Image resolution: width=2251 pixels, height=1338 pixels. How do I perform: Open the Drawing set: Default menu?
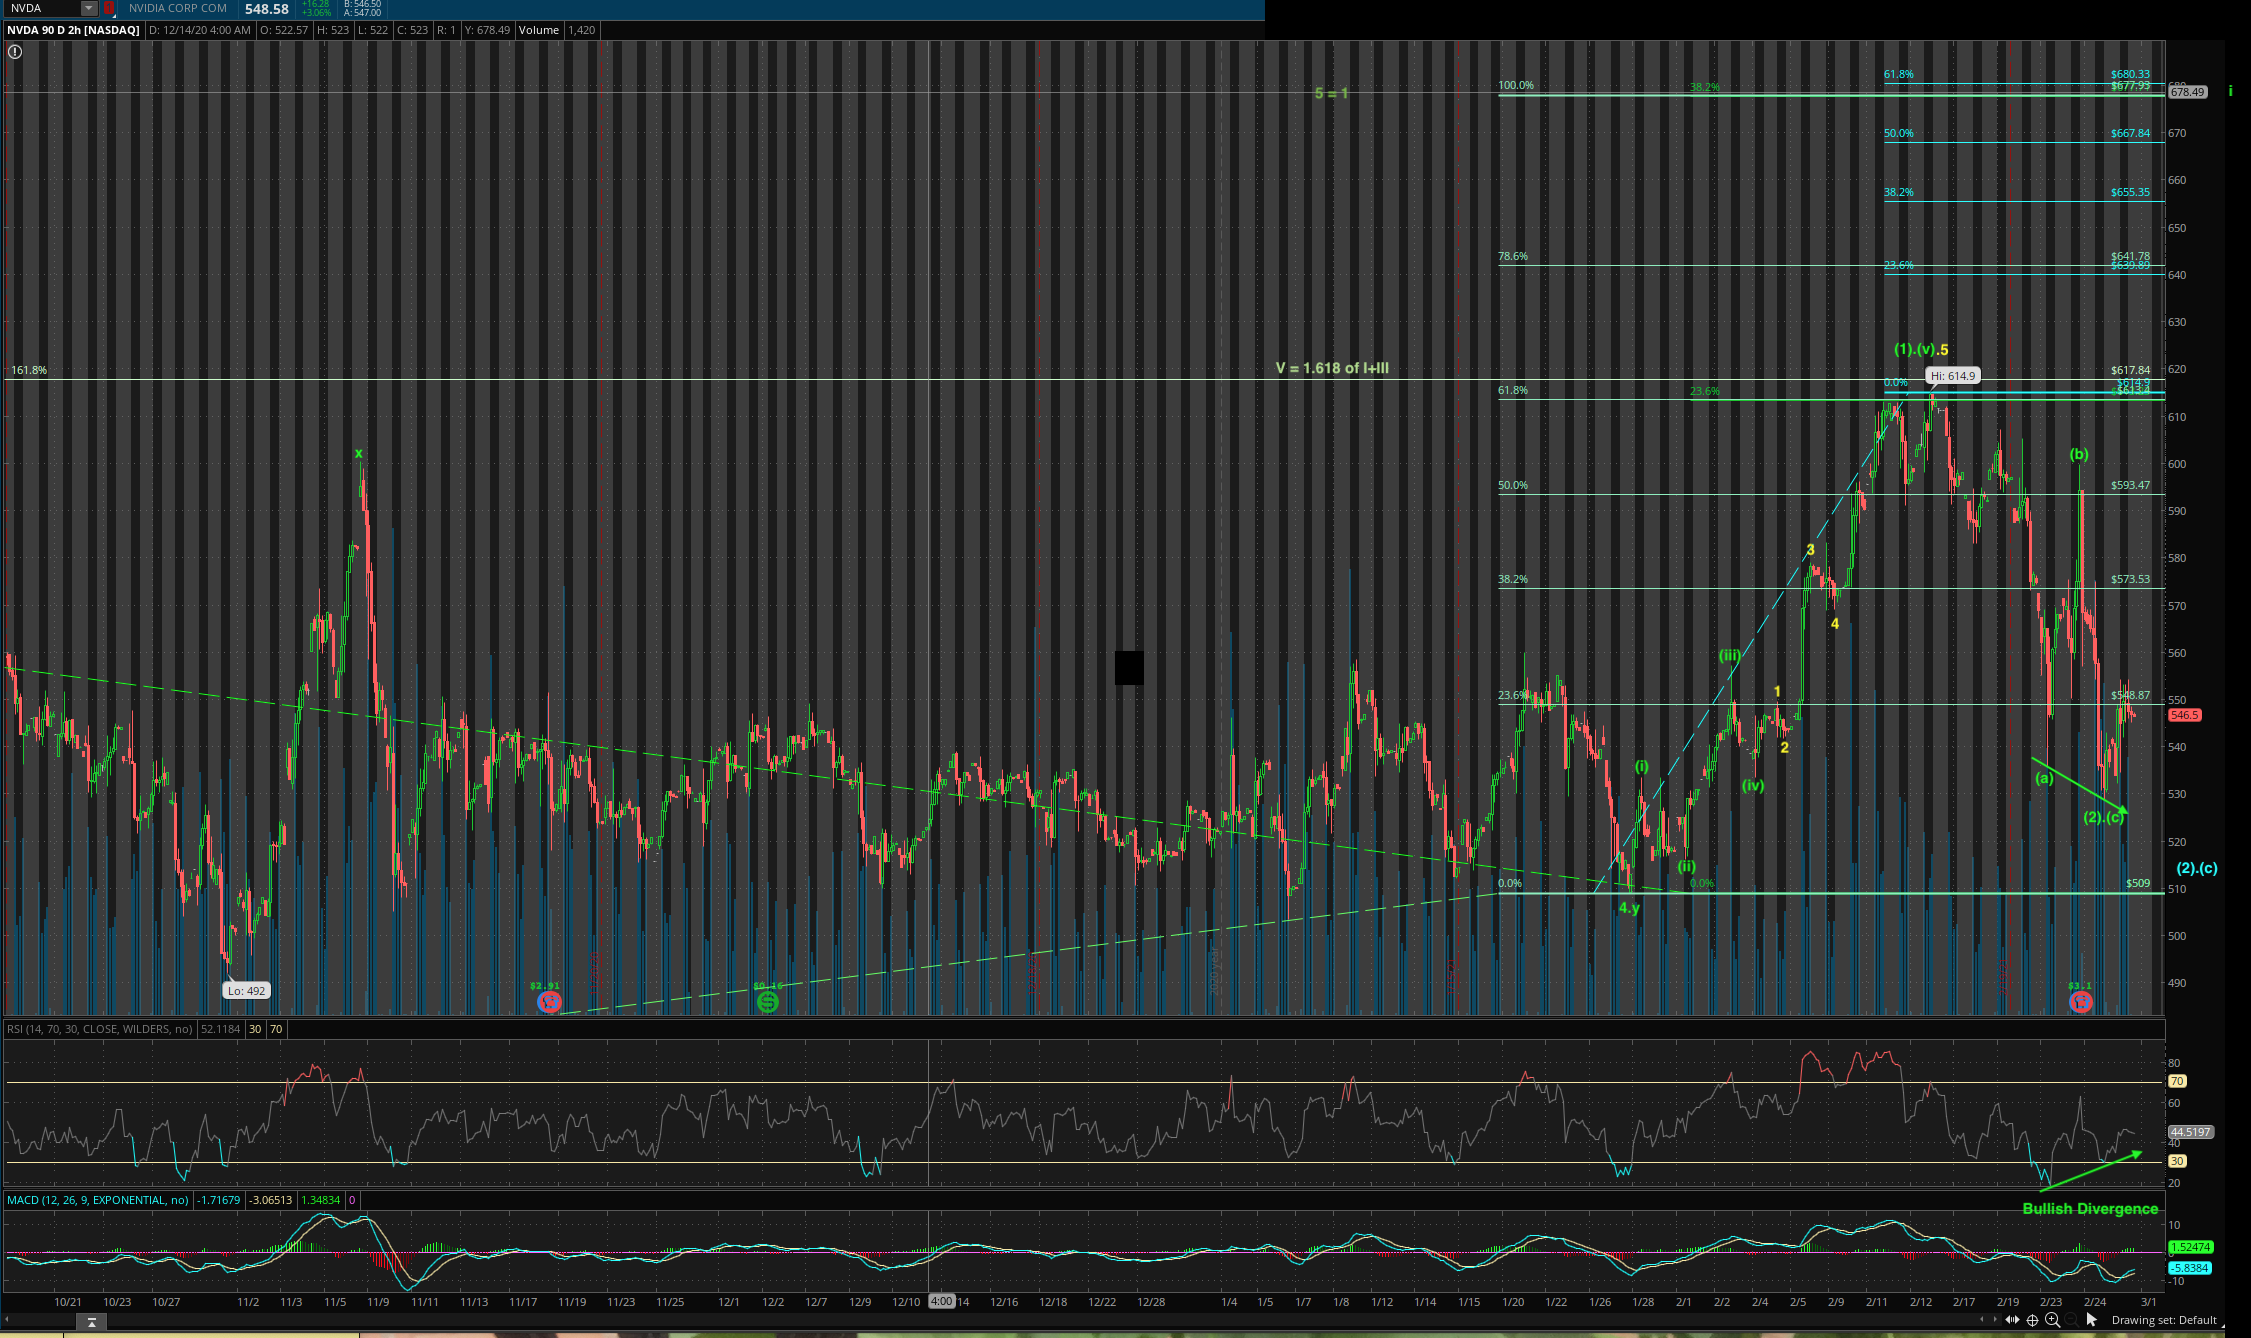point(2163,1320)
